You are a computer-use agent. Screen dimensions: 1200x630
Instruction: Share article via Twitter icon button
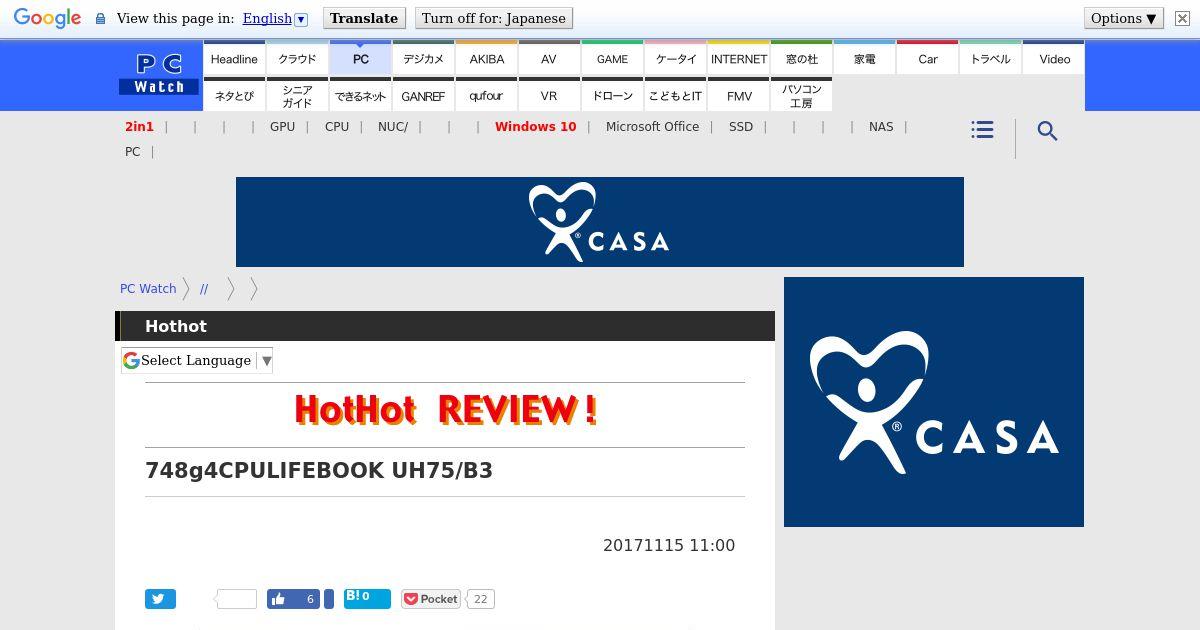coord(160,599)
